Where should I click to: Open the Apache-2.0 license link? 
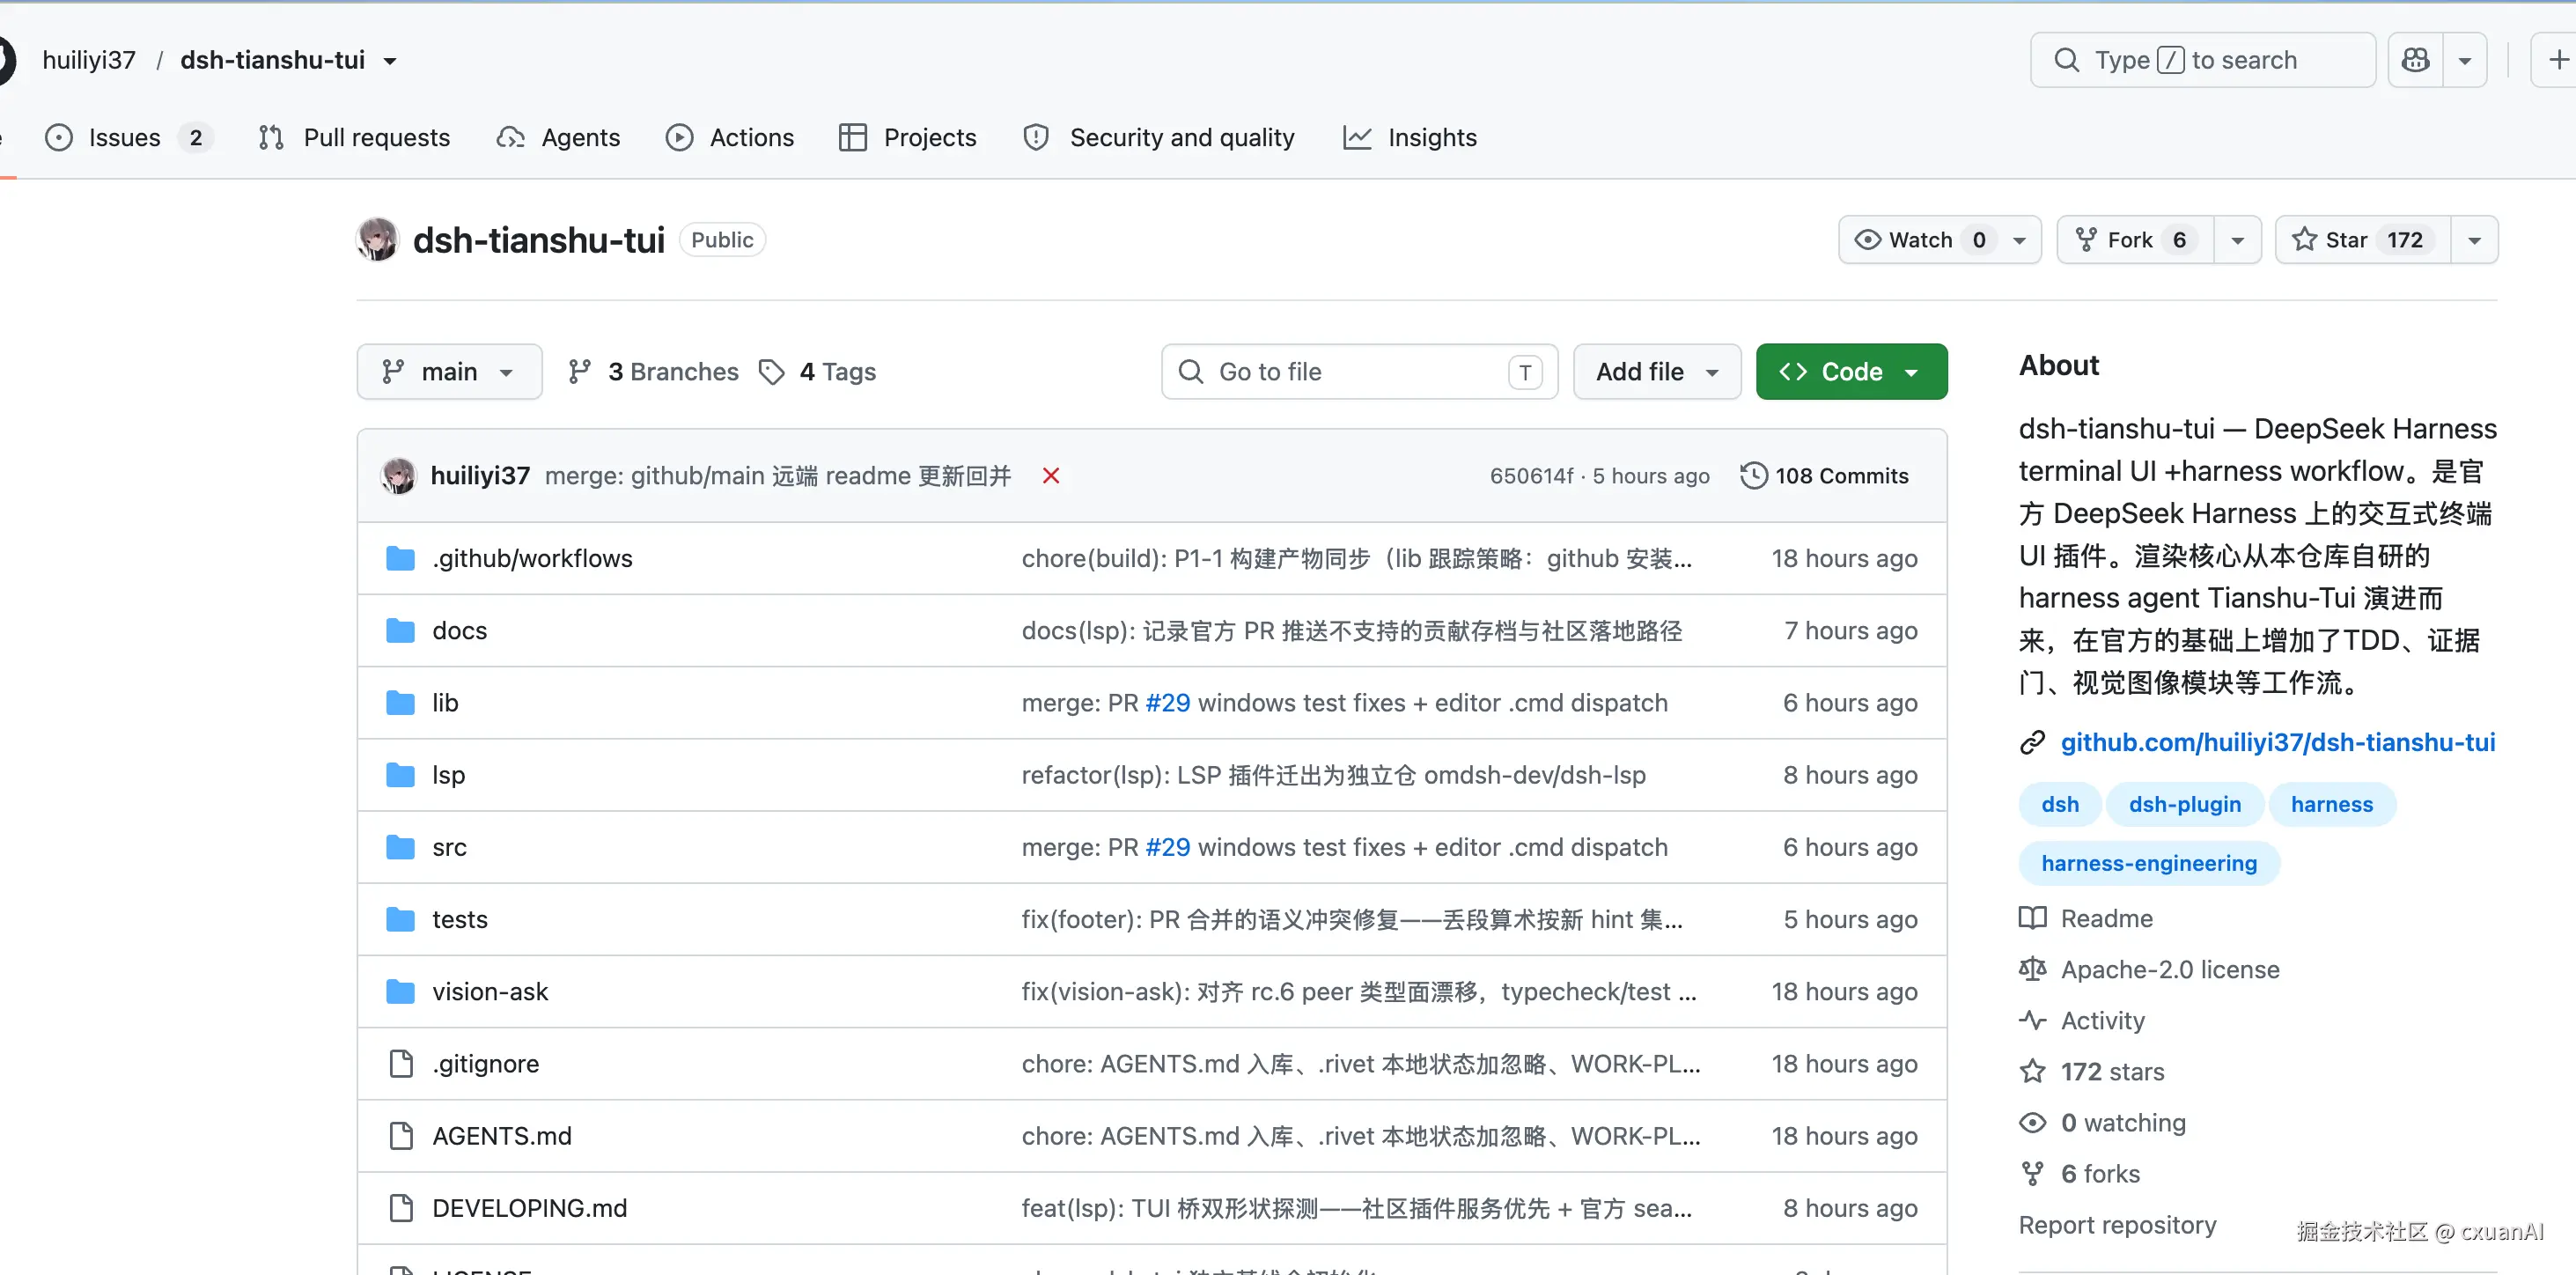2170,969
